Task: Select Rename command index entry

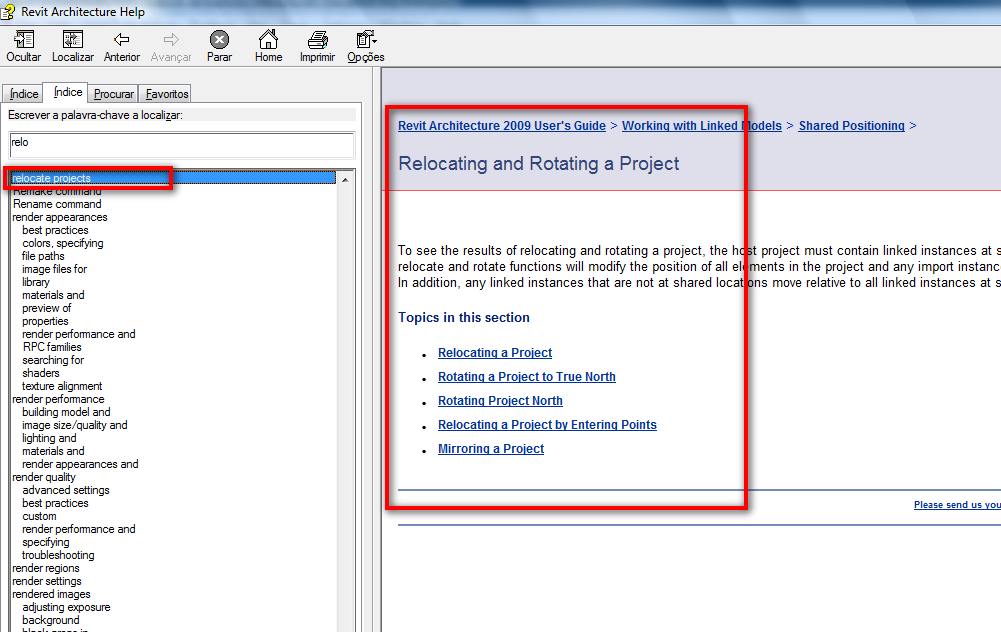Action: click(57, 204)
